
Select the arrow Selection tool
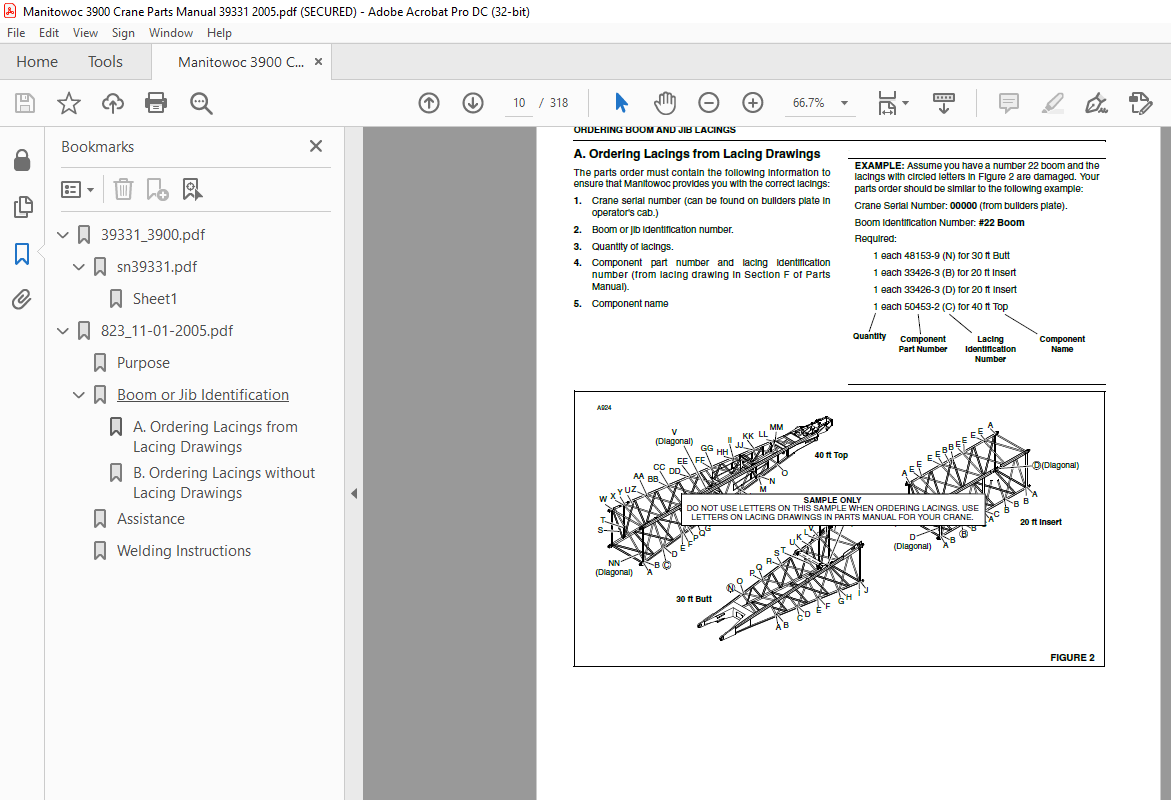[x=621, y=103]
